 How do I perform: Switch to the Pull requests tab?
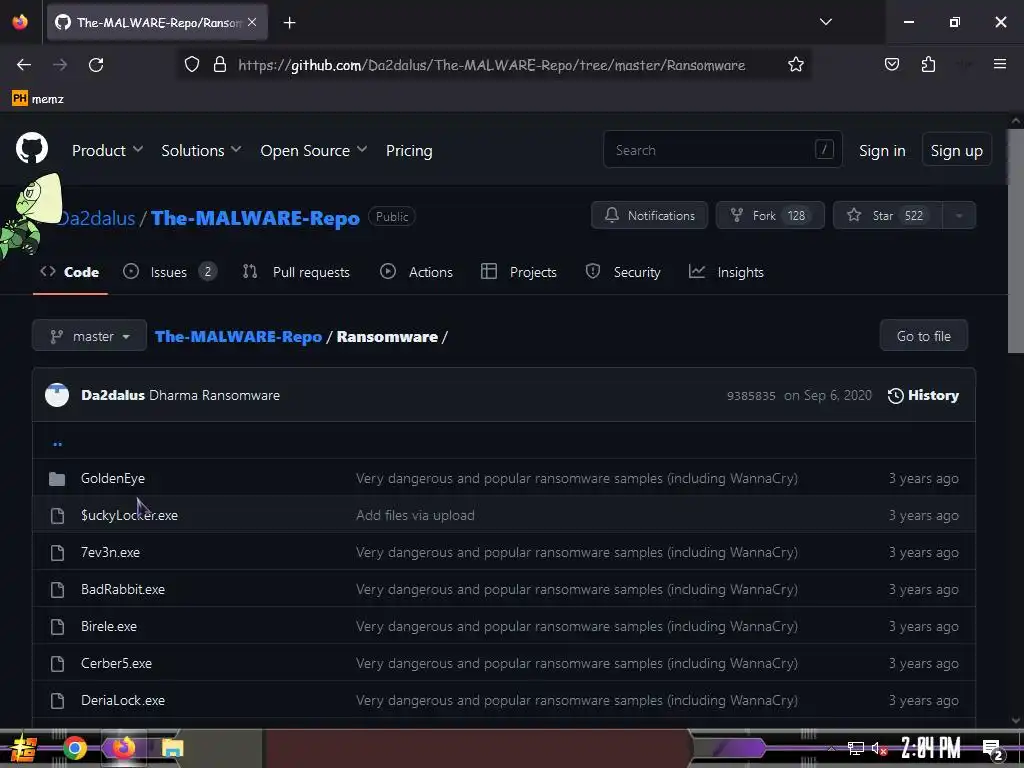pyautogui.click(x=296, y=272)
